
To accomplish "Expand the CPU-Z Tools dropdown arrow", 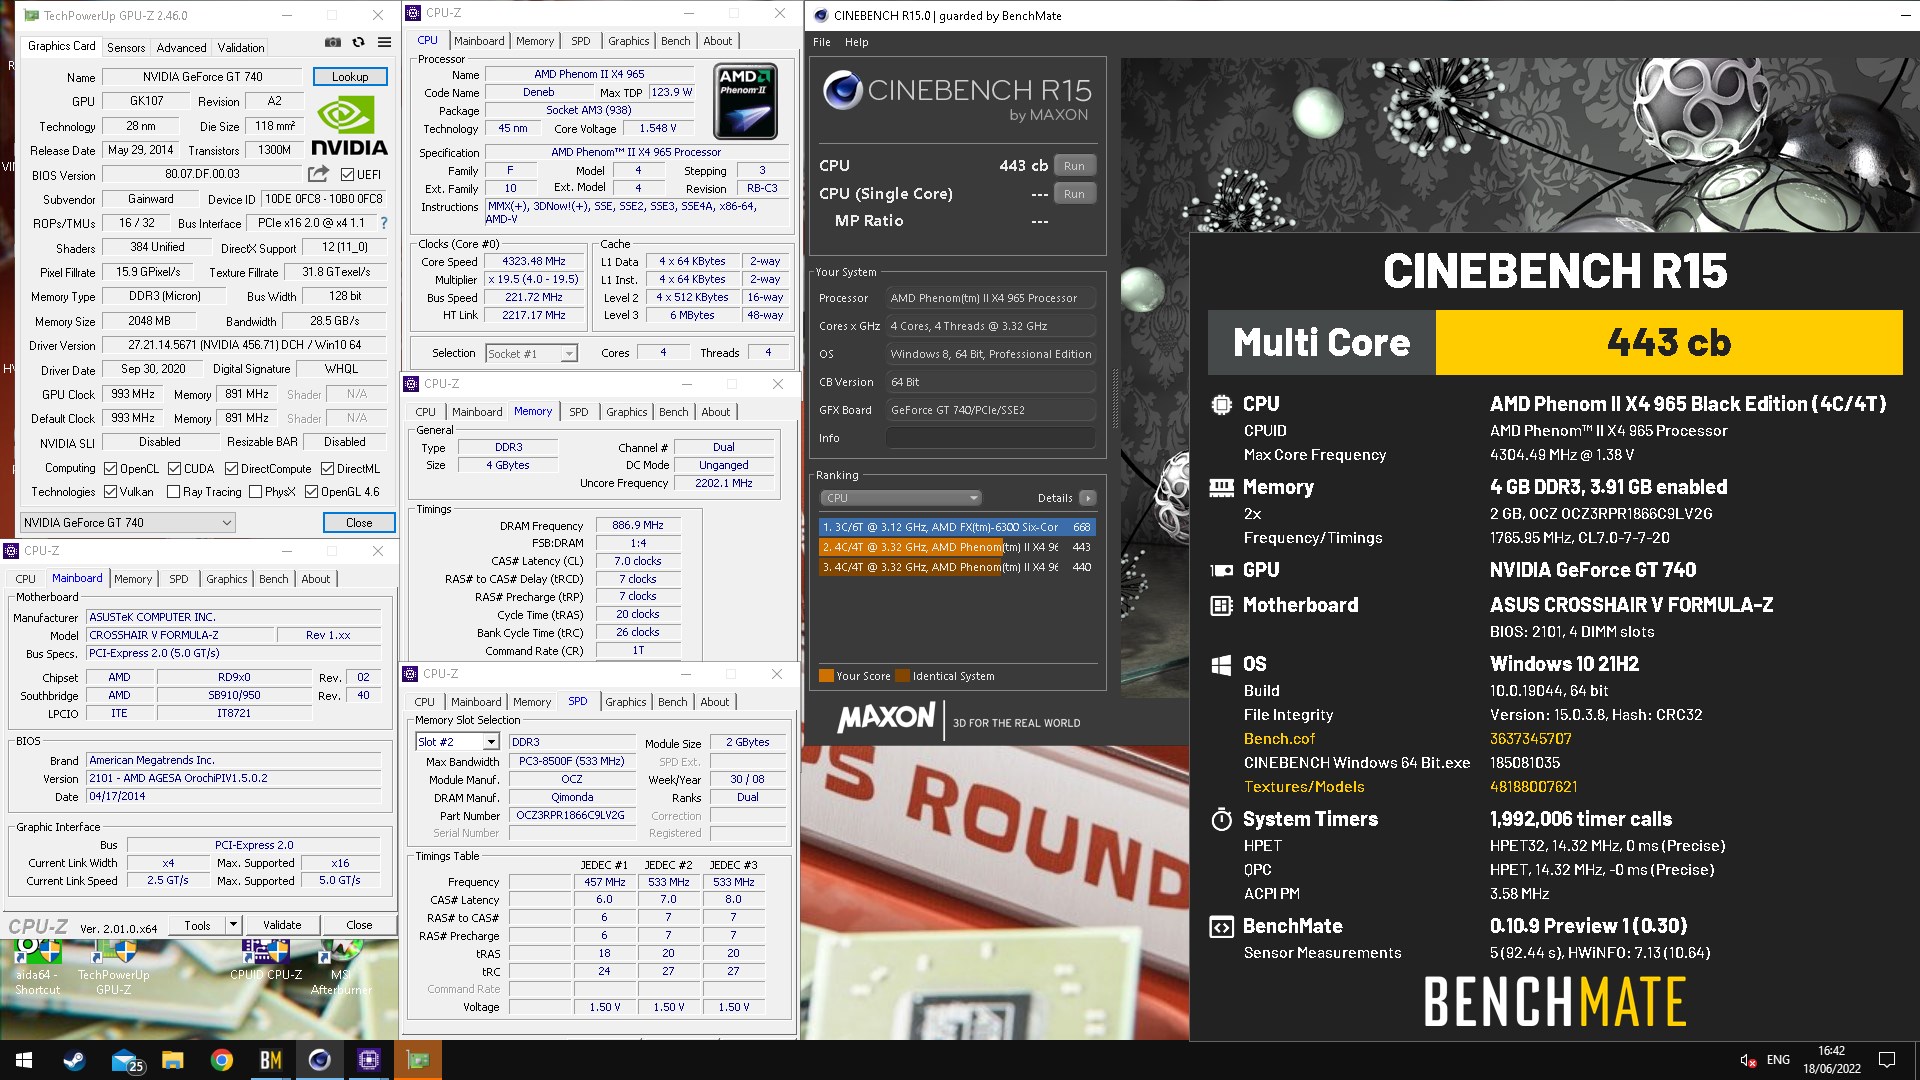I will point(233,925).
